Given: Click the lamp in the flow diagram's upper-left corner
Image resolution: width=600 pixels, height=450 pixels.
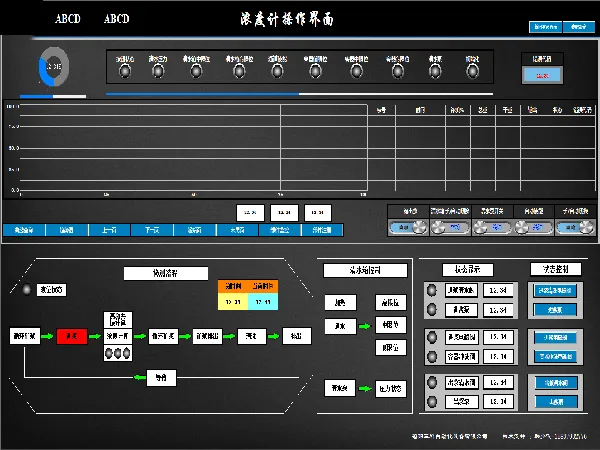Looking at the screenshot, I should [27, 290].
